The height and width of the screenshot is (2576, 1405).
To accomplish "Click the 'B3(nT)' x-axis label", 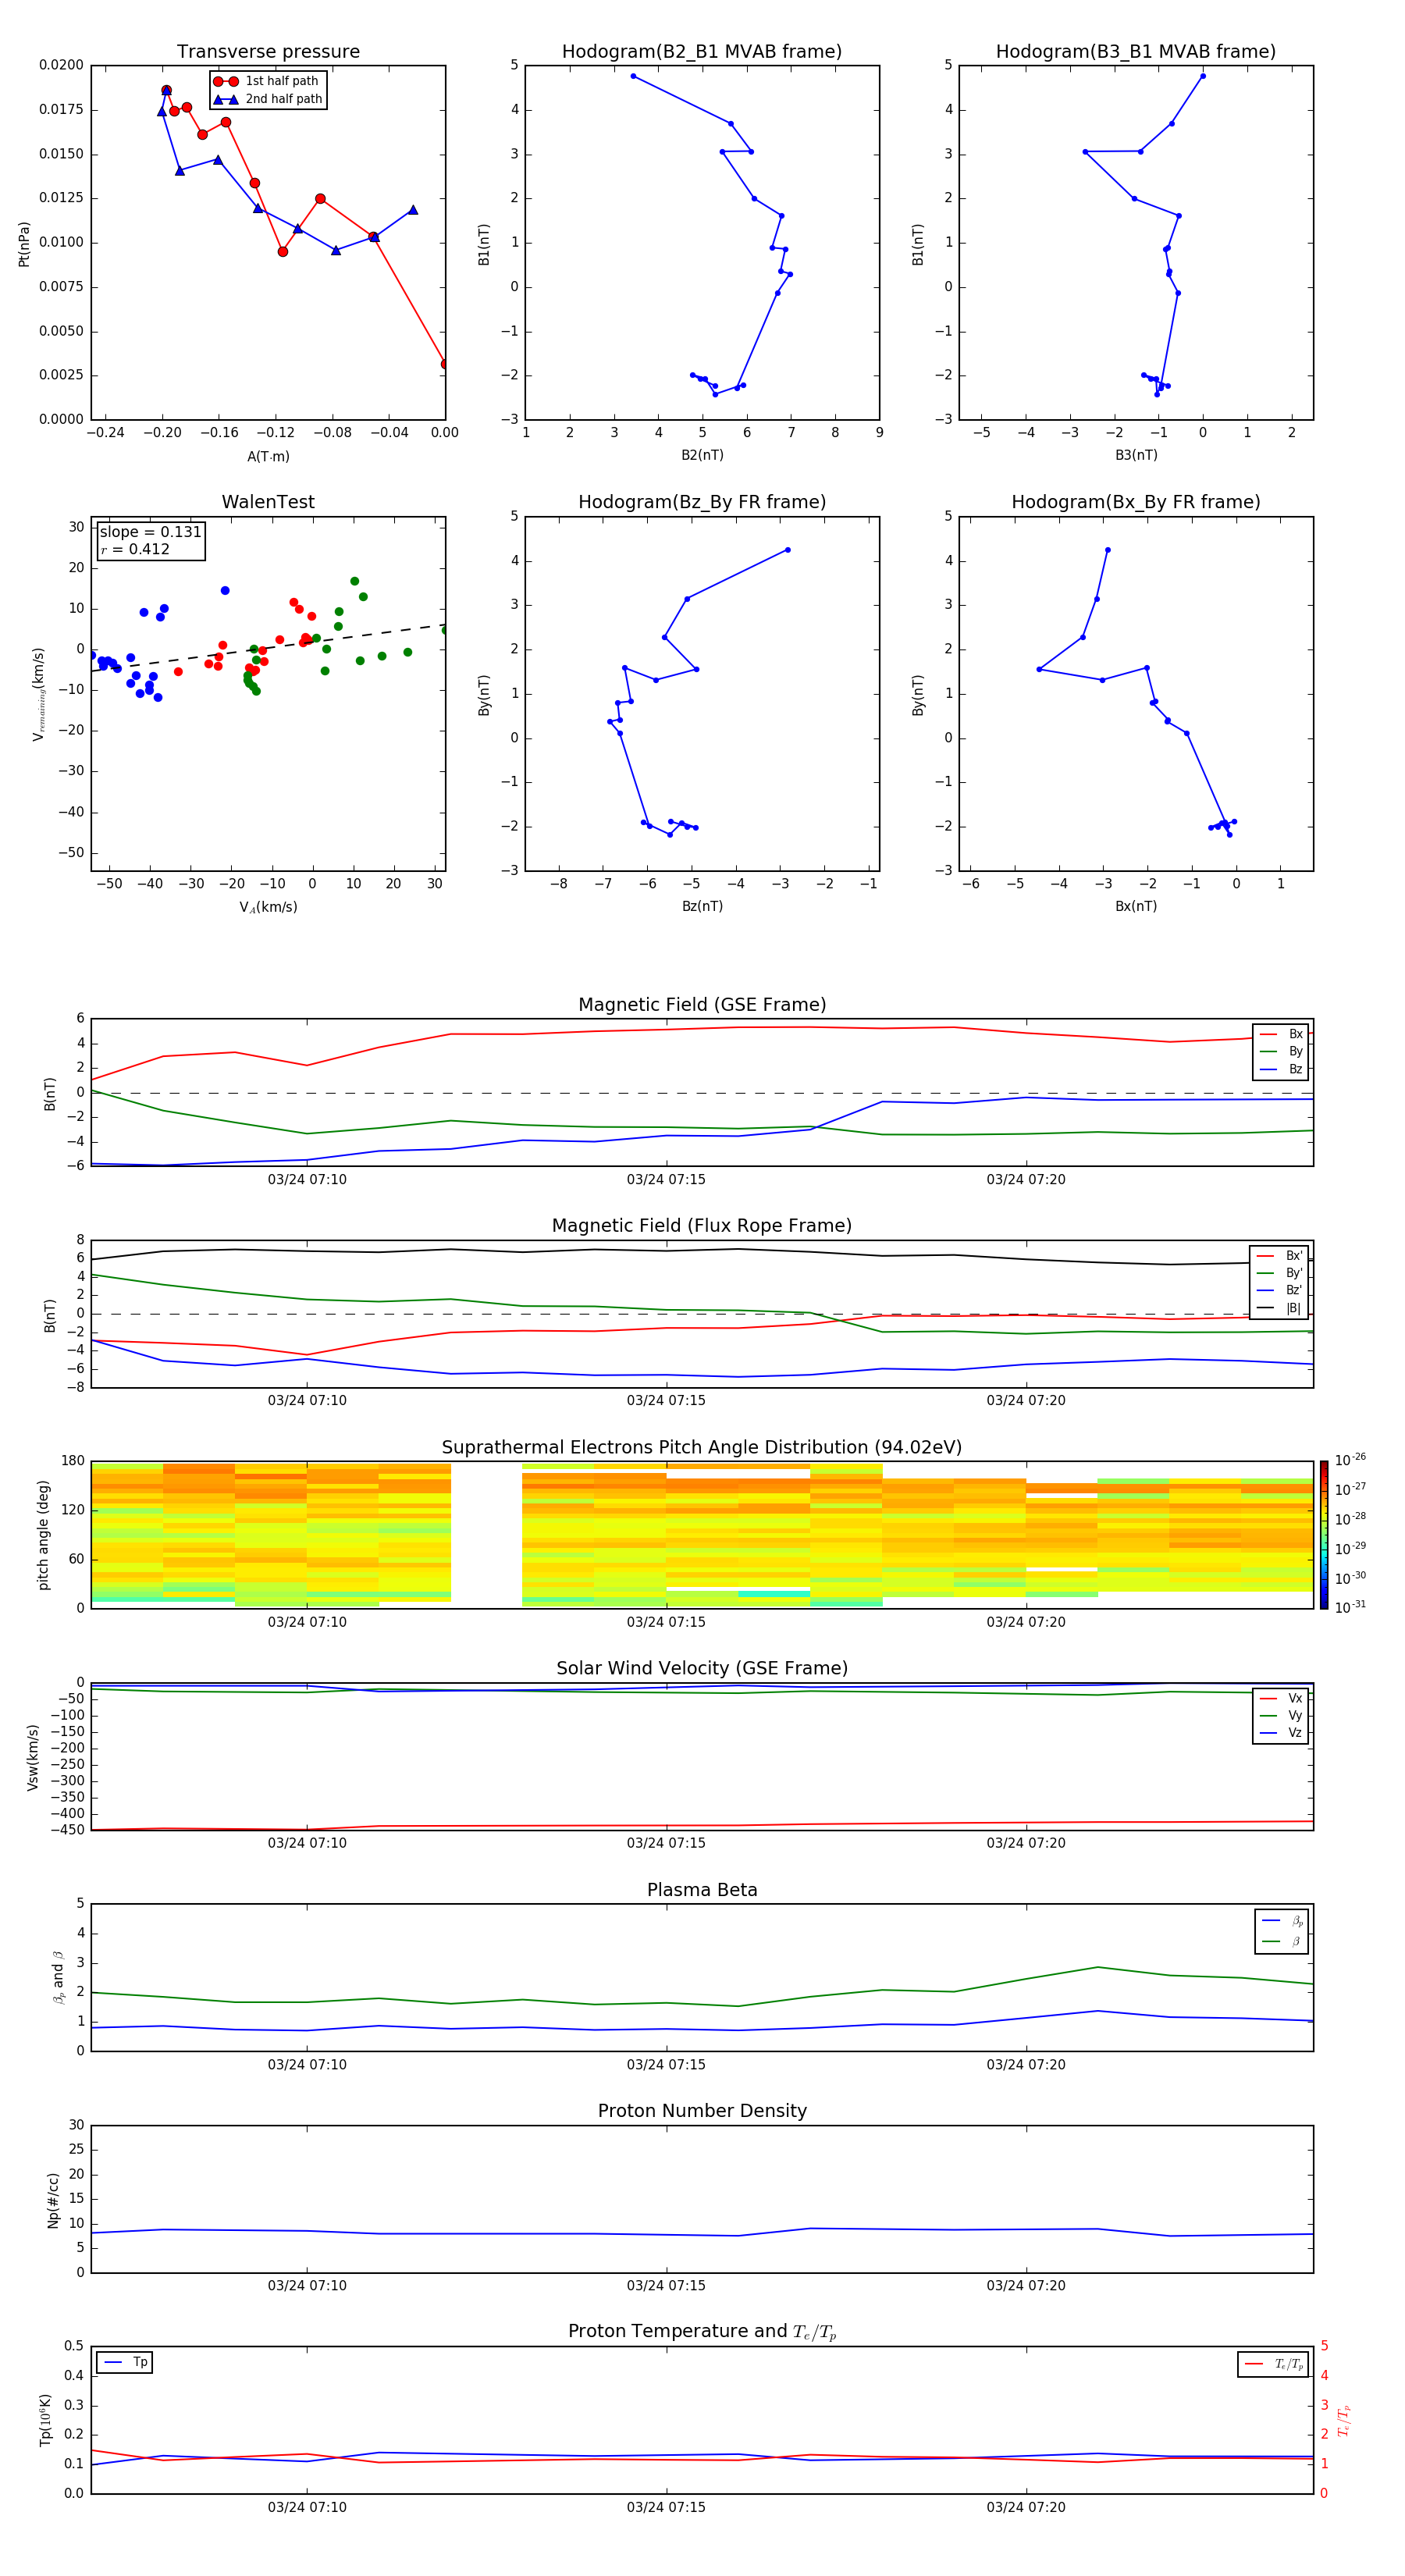I will 1136,455.
